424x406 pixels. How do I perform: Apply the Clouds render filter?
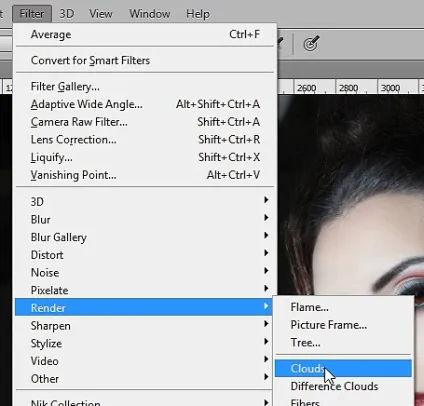coord(343,368)
